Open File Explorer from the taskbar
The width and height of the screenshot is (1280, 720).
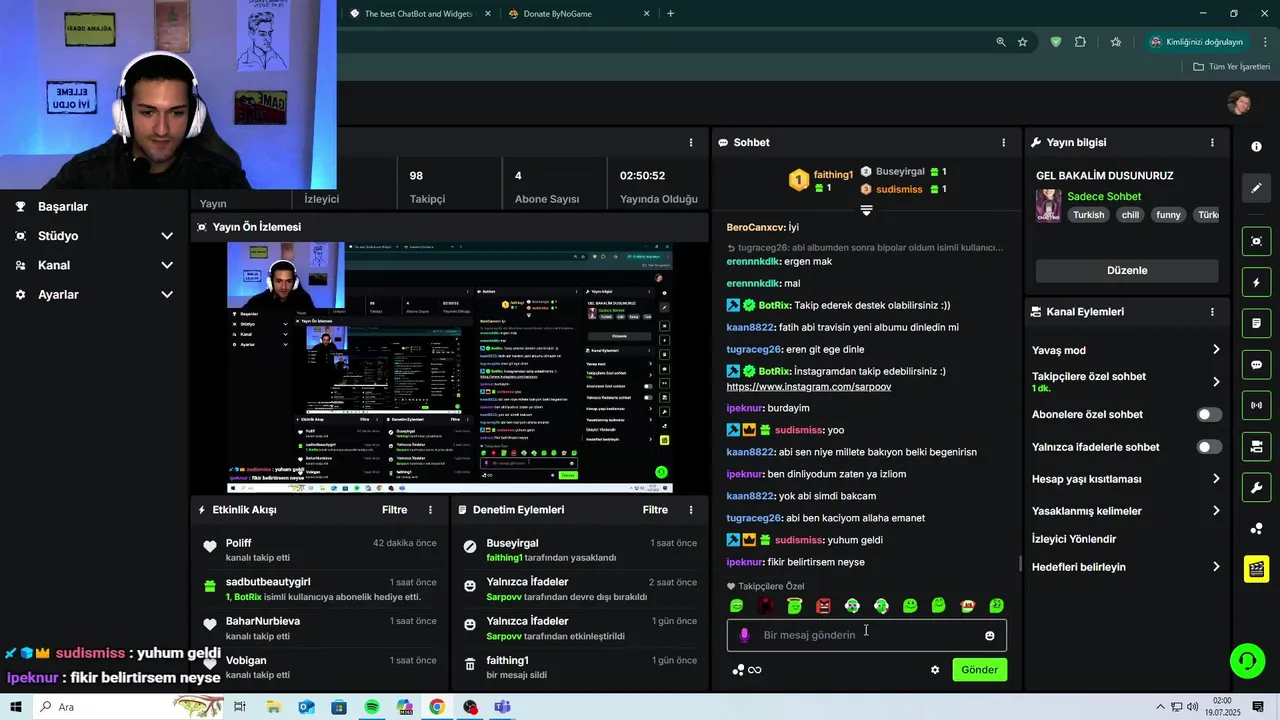coord(273,707)
